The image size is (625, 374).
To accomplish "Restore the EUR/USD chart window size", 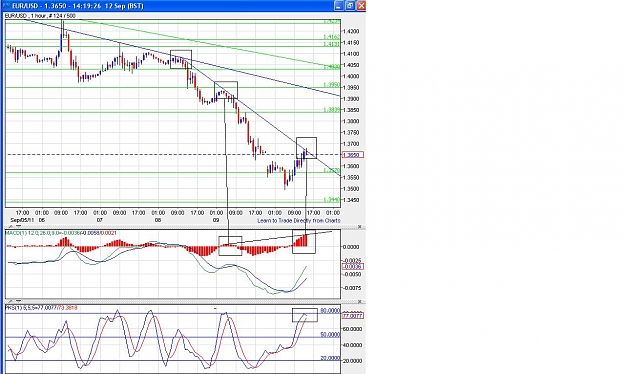I will pos(350,6).
